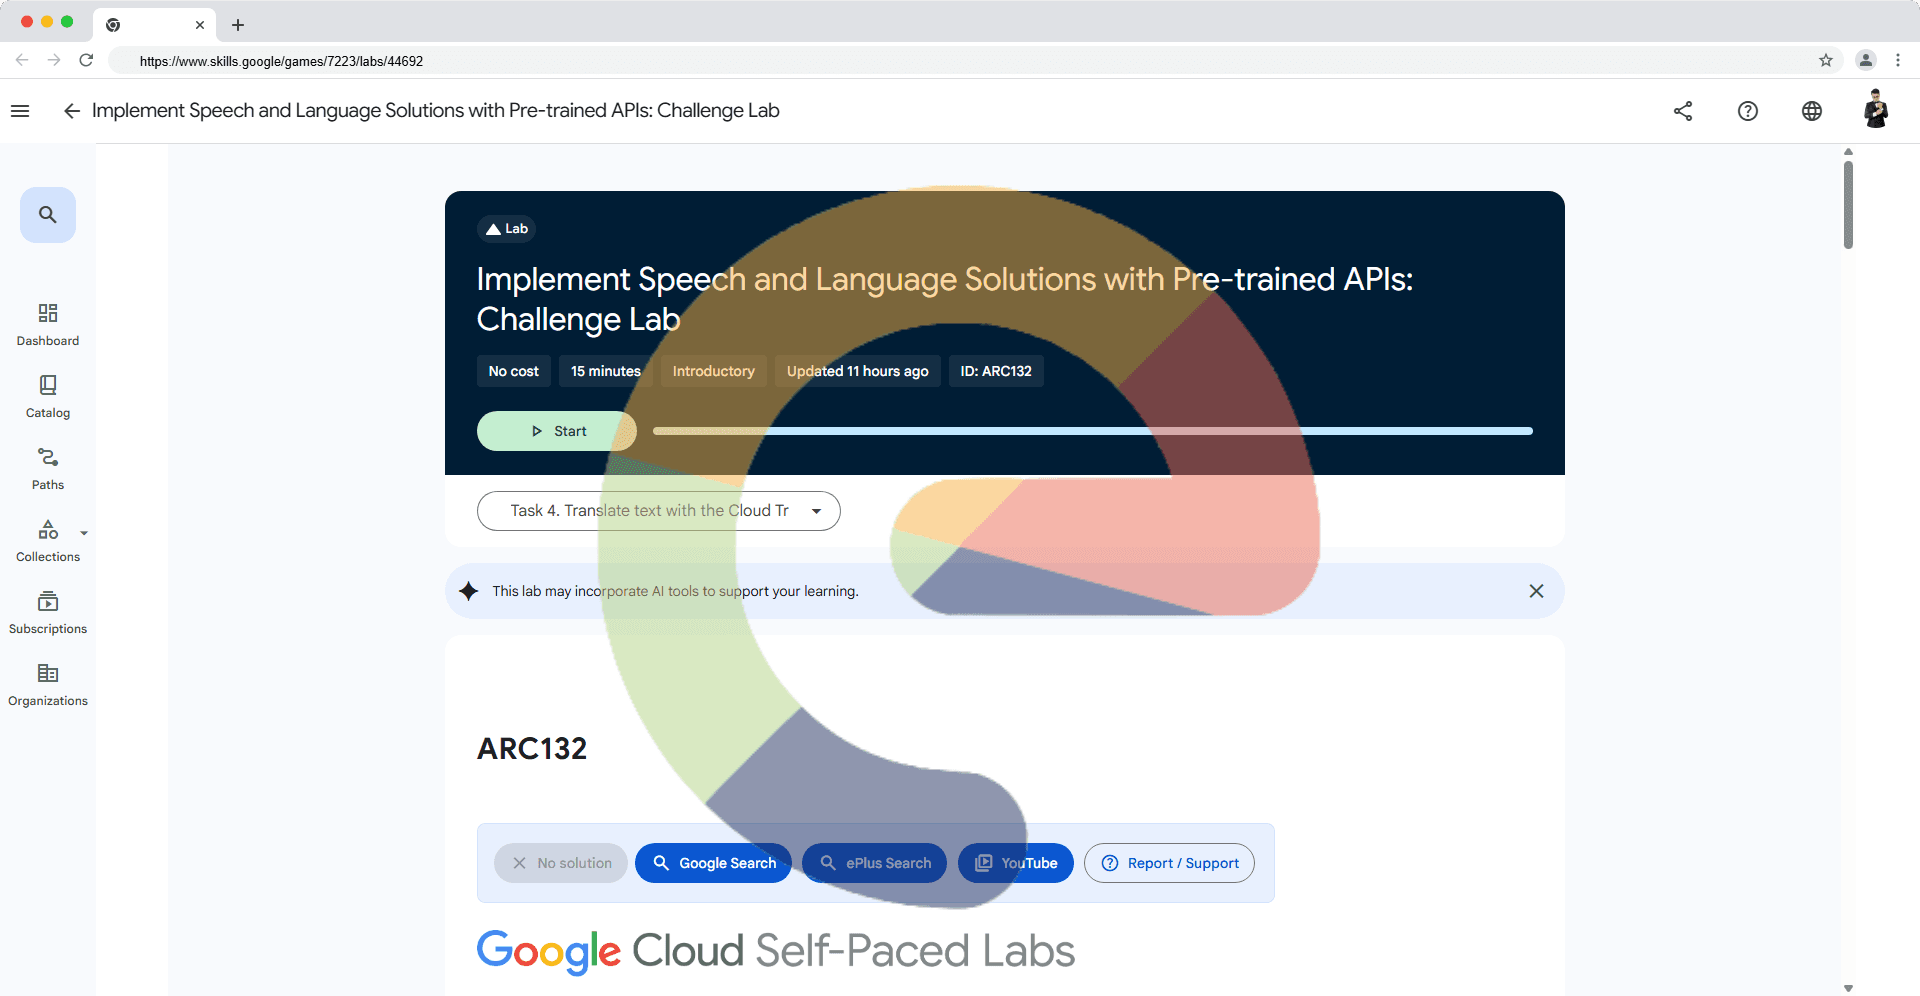Click the scrollbar down arrow
This screenshot has width=1920, height=996.
pos(1848,988)
